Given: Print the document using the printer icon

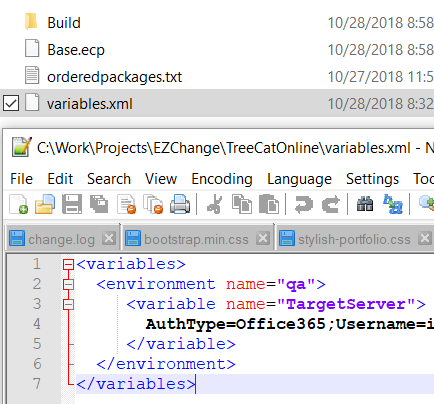Looking at the screenshot, I should [180, 204].
